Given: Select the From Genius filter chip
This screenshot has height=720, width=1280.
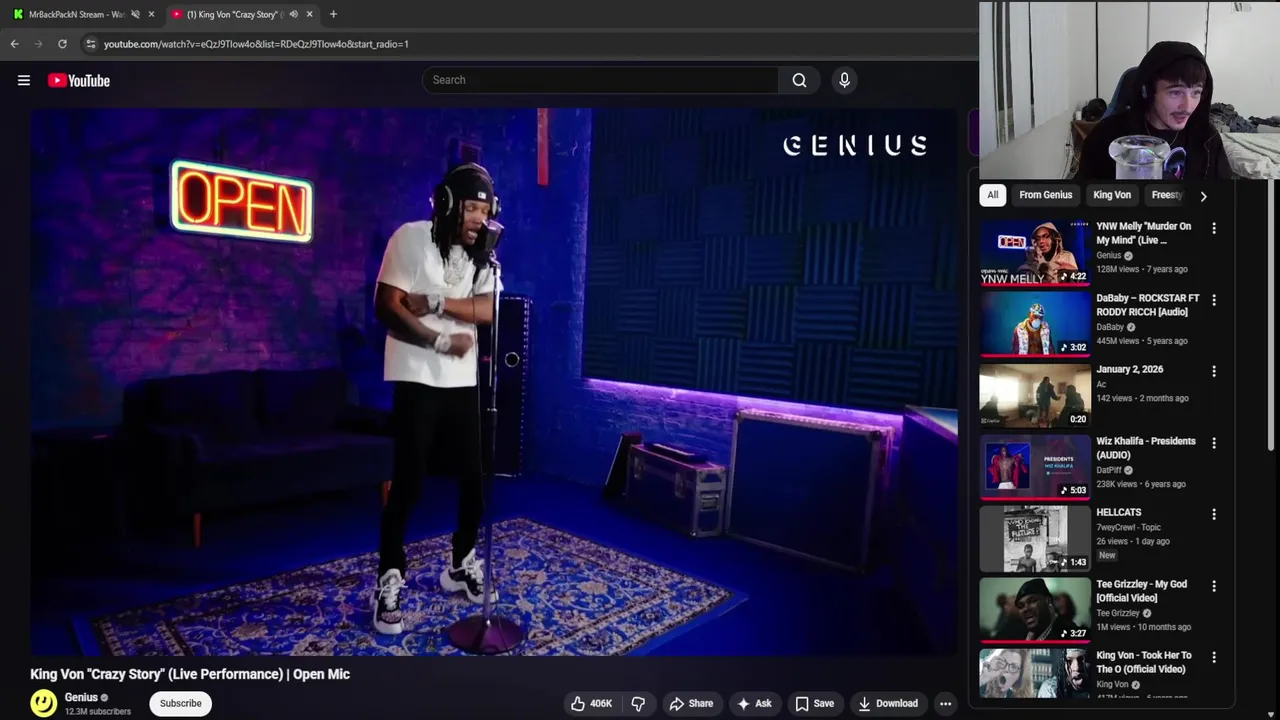Looking at the screenshot, I should 1045,195.
